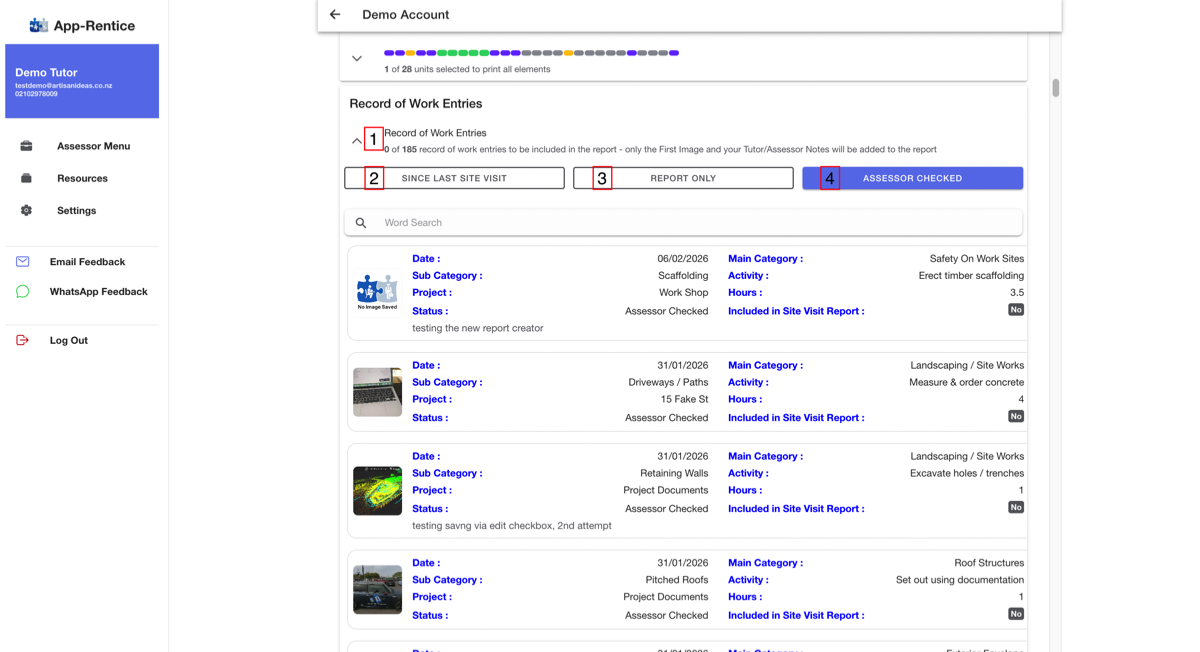Click the Demo Tutor profile card
Viewport: 1200px width, 652px height.
(x=82, y=81)
